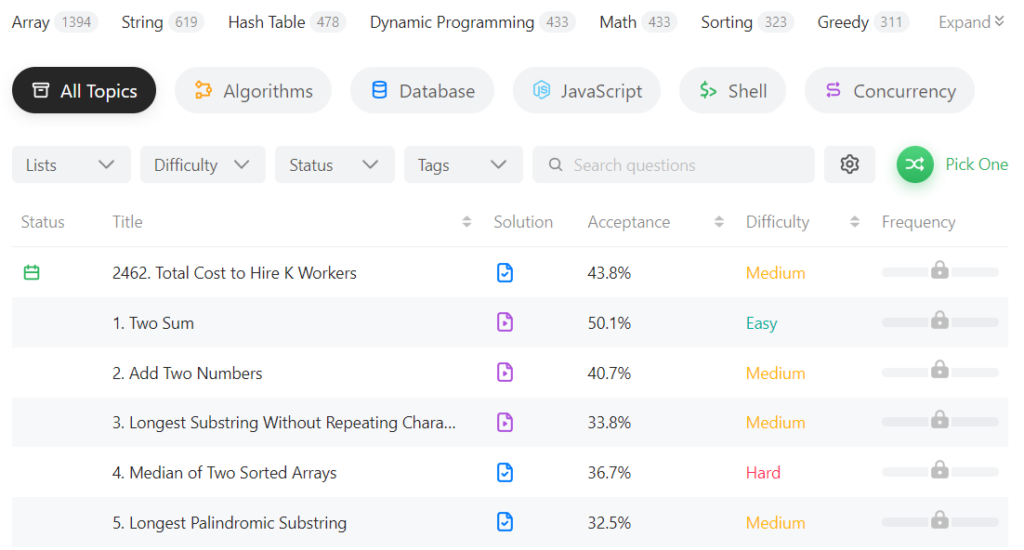Click the green shuffle Pick One icon
Viewport: 1024px width, 550px height.
914,165
